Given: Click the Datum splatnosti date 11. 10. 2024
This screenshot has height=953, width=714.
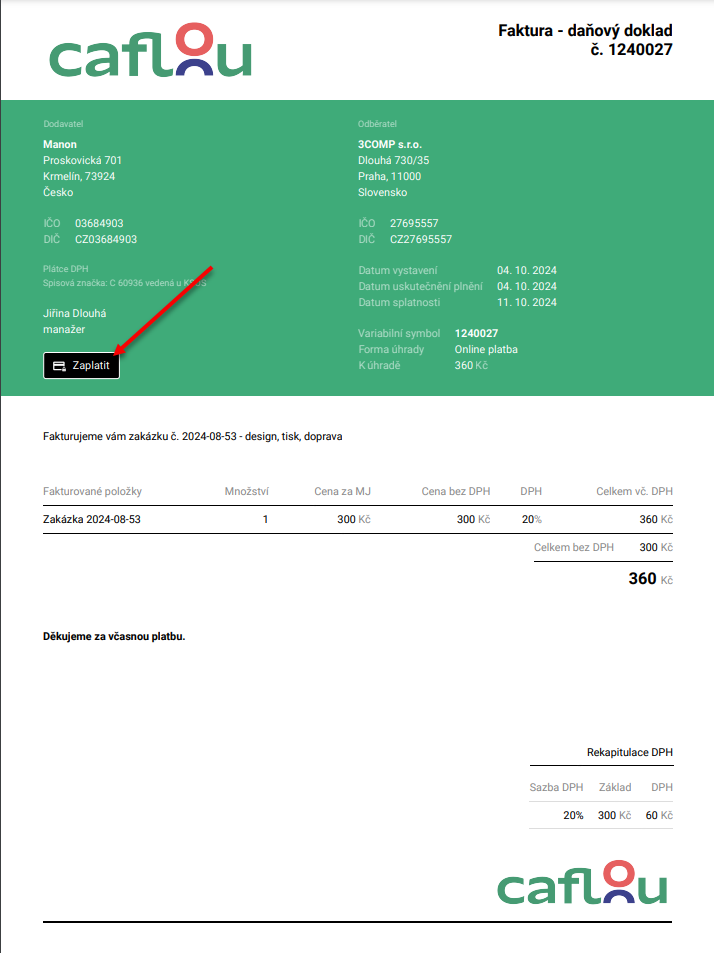Looking at the screenshot, I should [526, 302].
